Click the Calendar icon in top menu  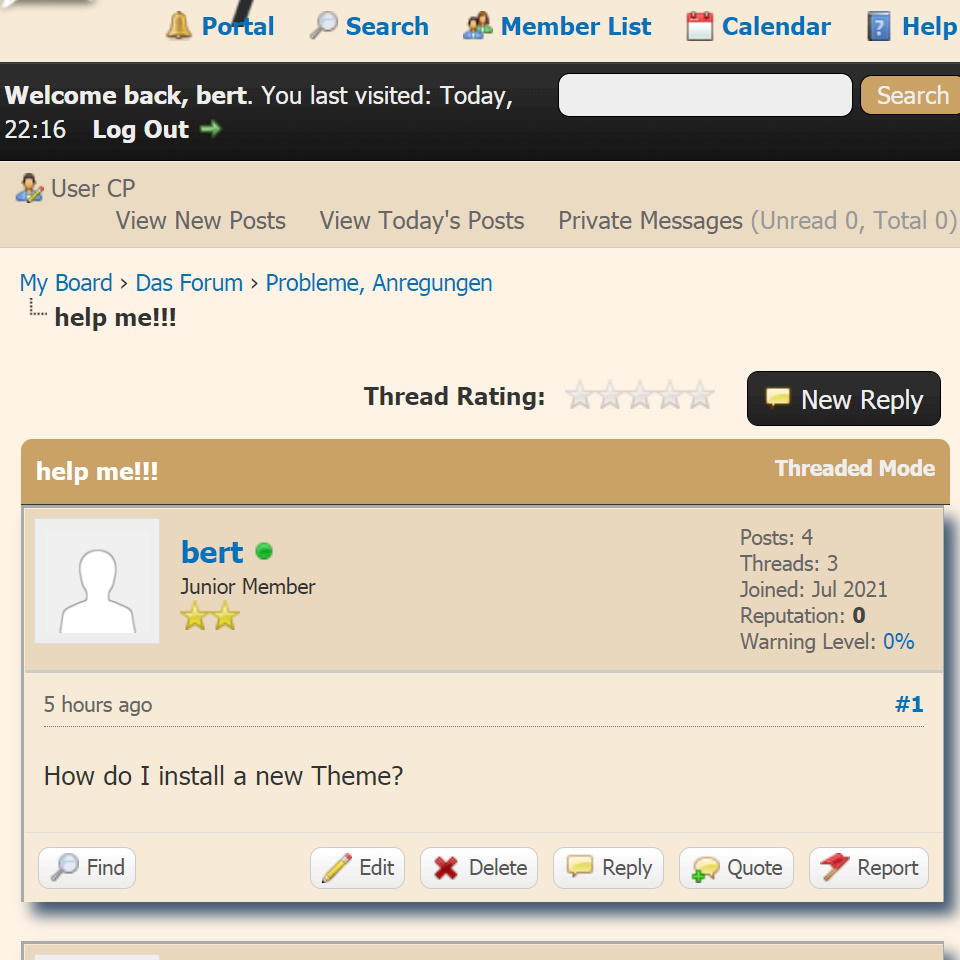point(700,26)
